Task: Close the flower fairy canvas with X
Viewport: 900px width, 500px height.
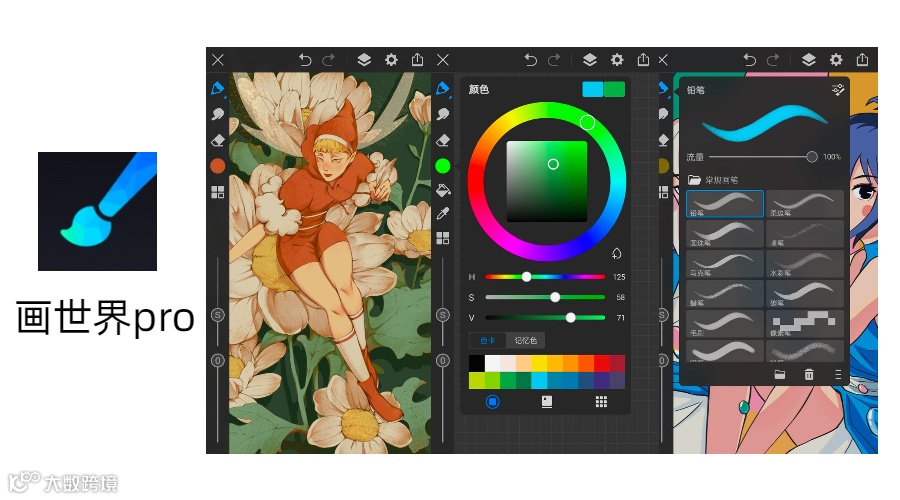Action: click(218, 60)
